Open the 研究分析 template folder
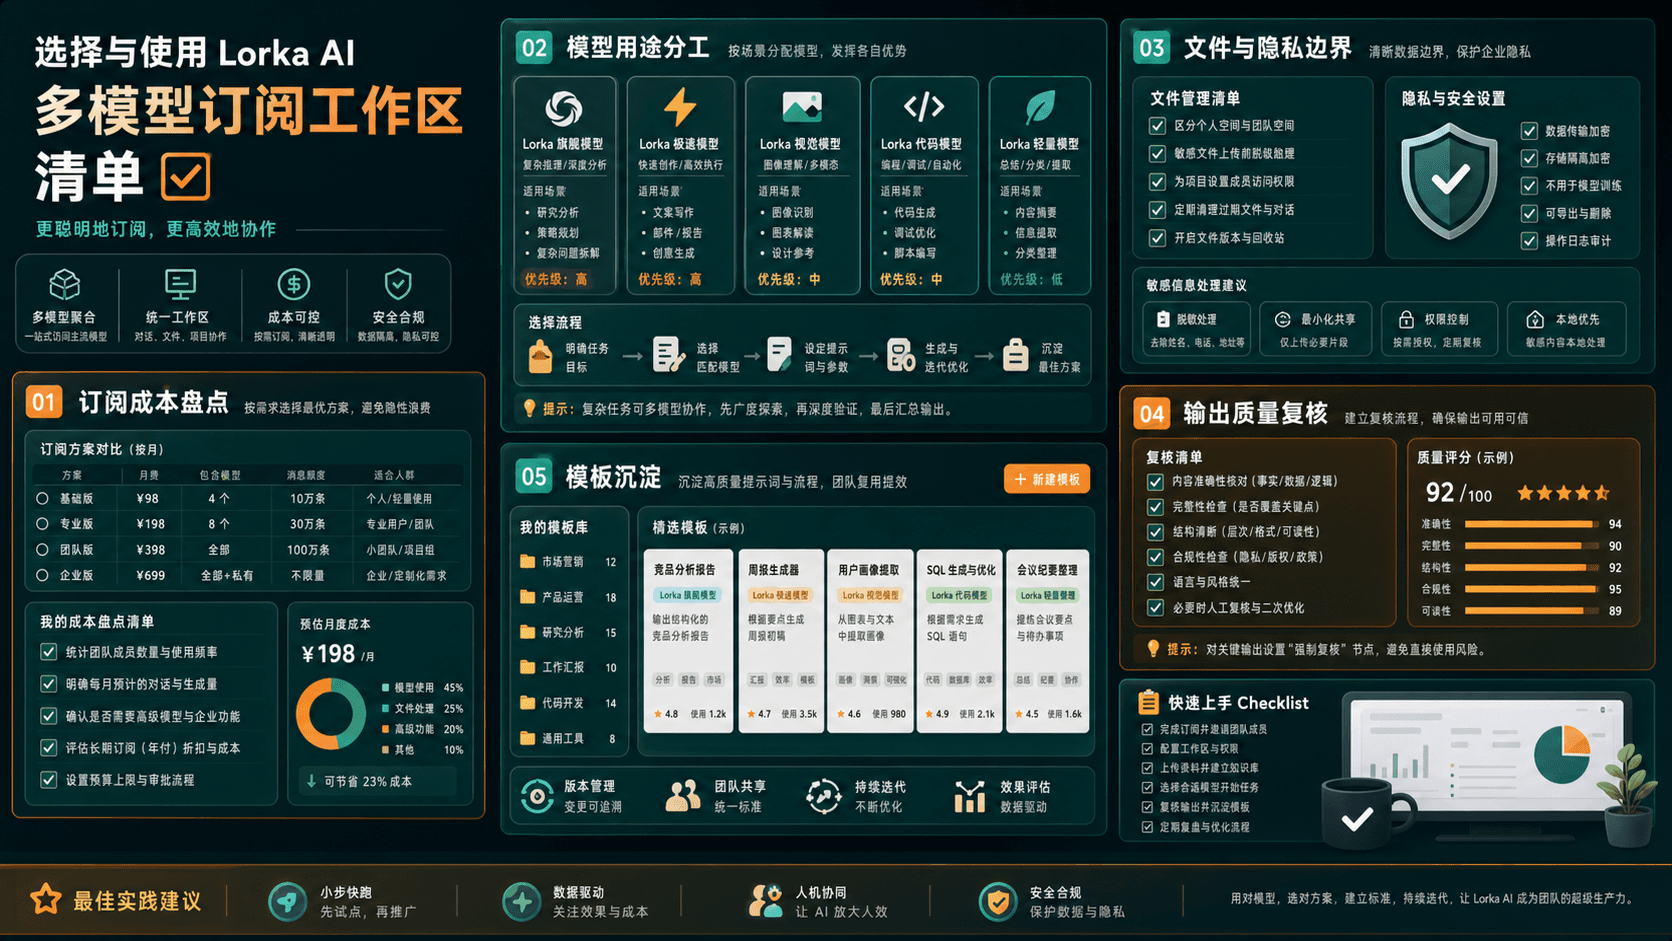 tap(568, 632)
